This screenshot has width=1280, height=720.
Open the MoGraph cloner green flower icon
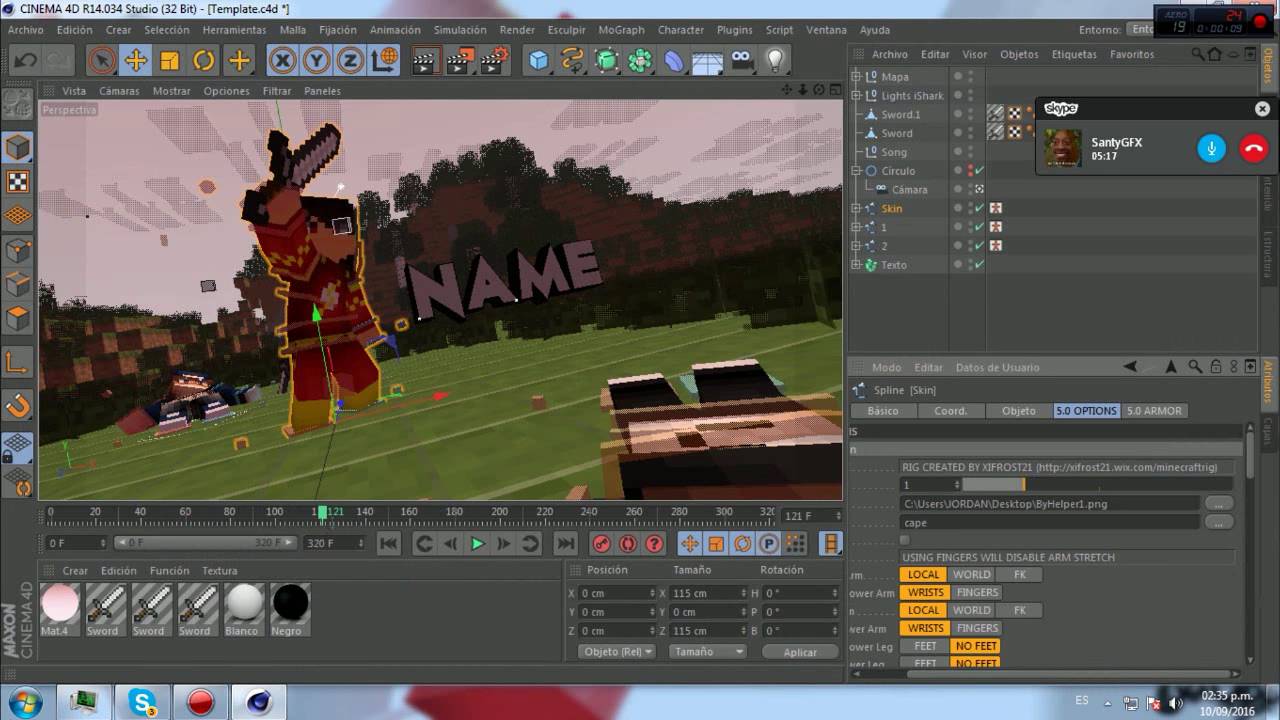tap(641, 61)
